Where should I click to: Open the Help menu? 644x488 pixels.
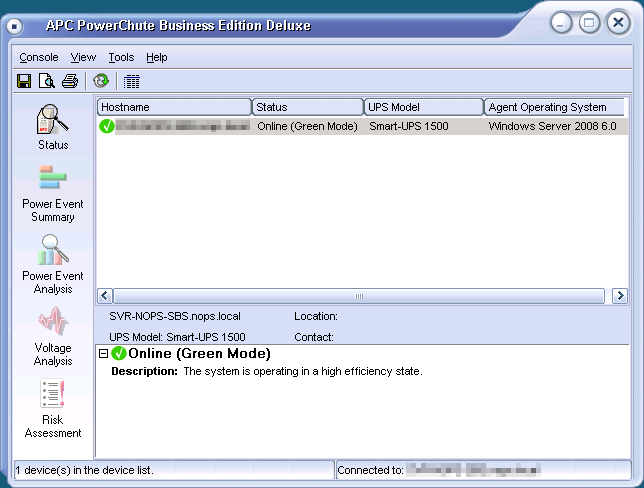[156, 57]
